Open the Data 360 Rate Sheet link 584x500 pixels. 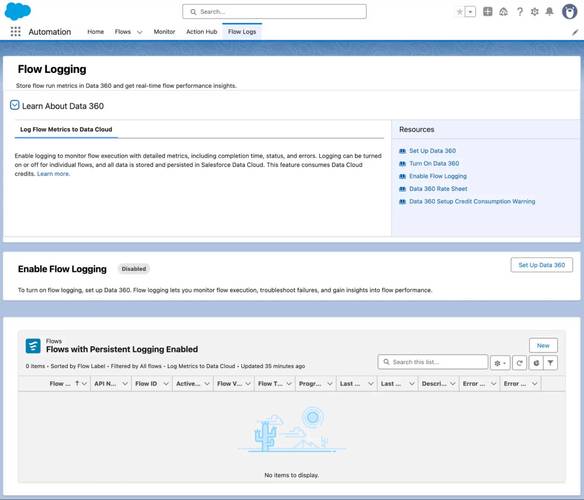(x=438, y=189)
